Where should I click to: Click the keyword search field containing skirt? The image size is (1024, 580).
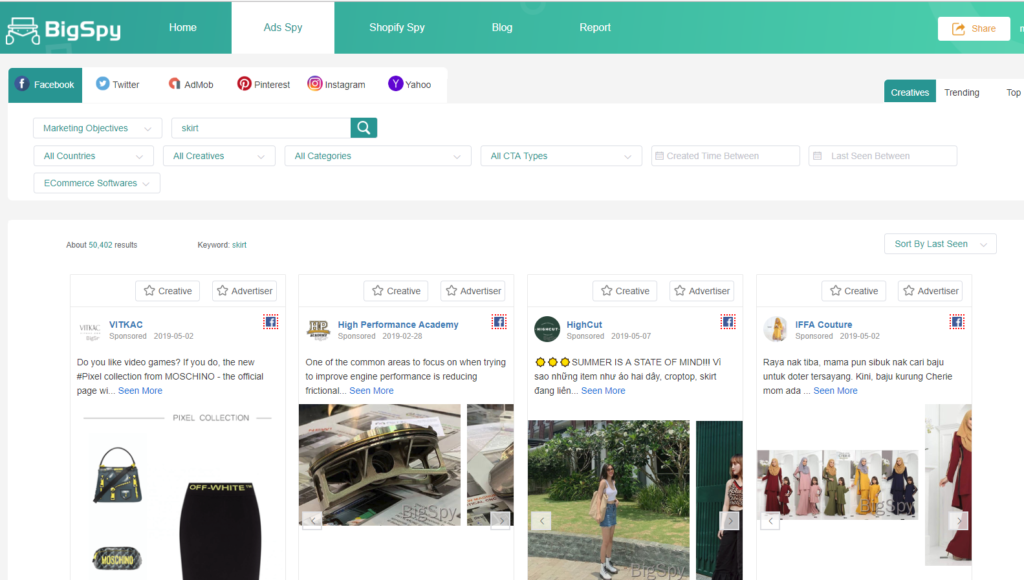pyautogui.click(x=261, y=128)
